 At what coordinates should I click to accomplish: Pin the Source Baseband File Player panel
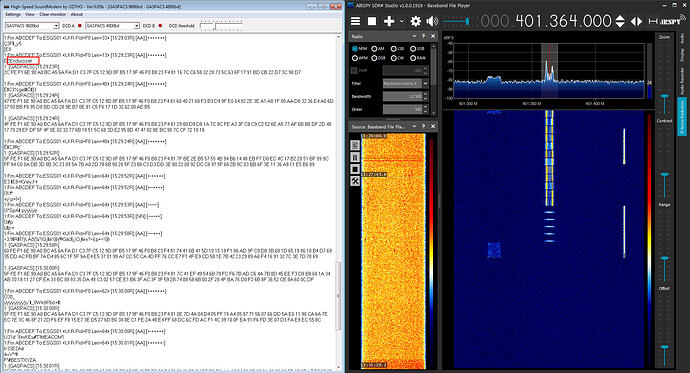(424, 126)
